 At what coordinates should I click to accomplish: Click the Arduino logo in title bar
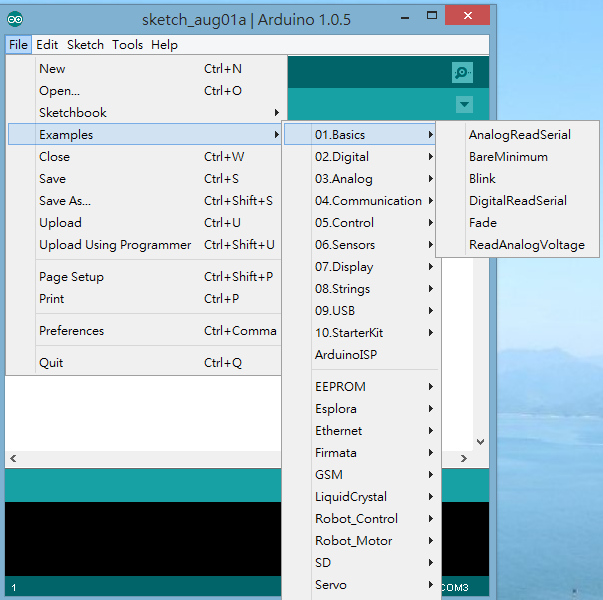pos(15,19)
